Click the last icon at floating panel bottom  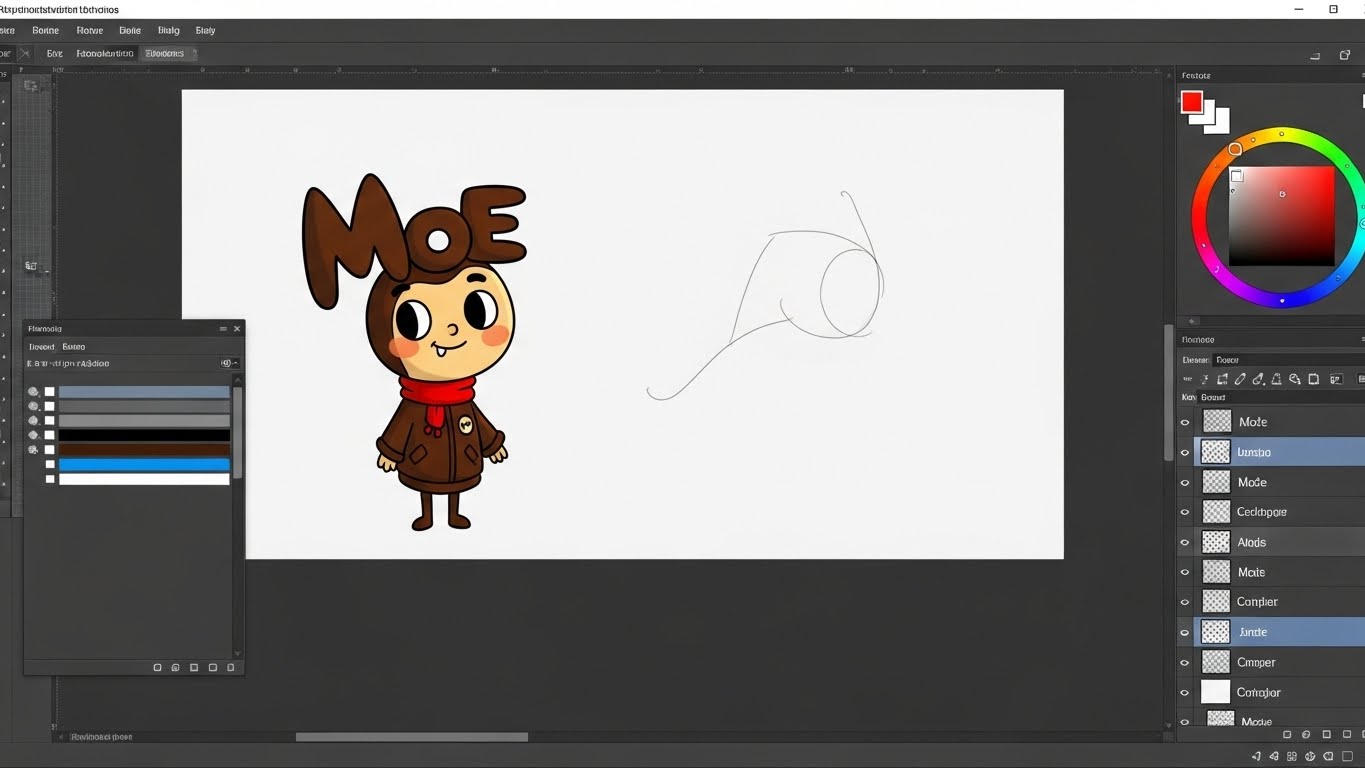[x=231, y=667]
